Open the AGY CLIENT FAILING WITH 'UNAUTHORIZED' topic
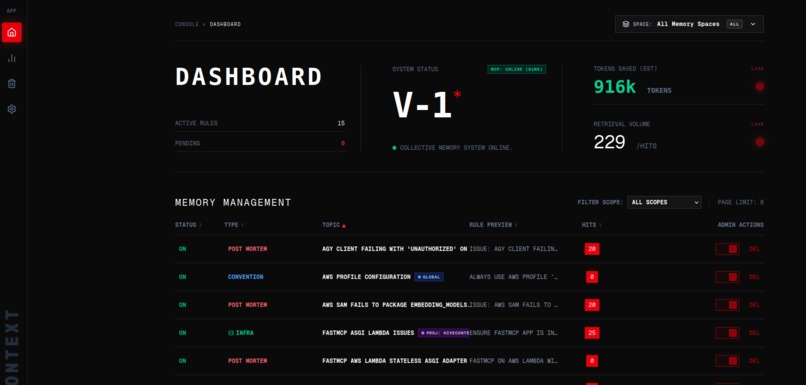Screen dimensions: 806x385 [395, 249]
